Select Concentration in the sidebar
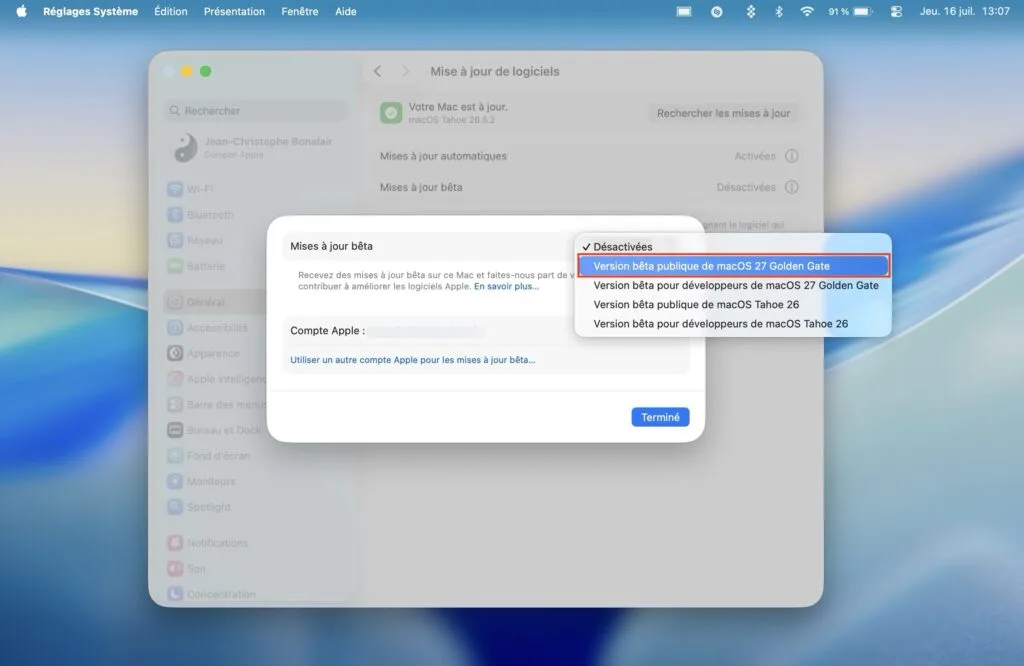 (x=255, y=594)
